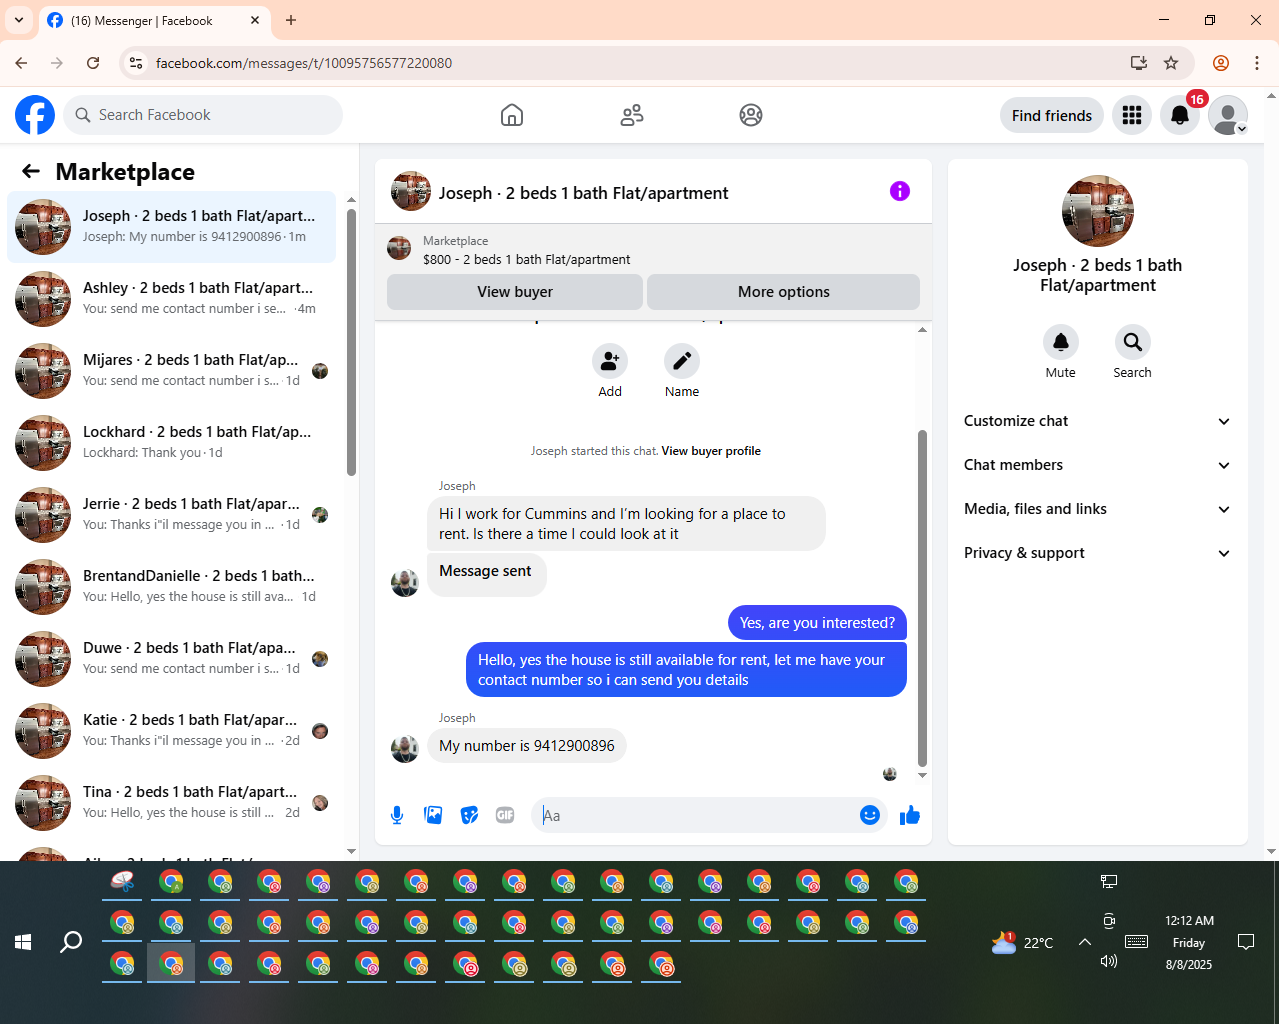This screenshot has height=1024, width=1279.
Task: Open the taskbar clock showing 12:12 AM
Action: tap(1189, 942)
